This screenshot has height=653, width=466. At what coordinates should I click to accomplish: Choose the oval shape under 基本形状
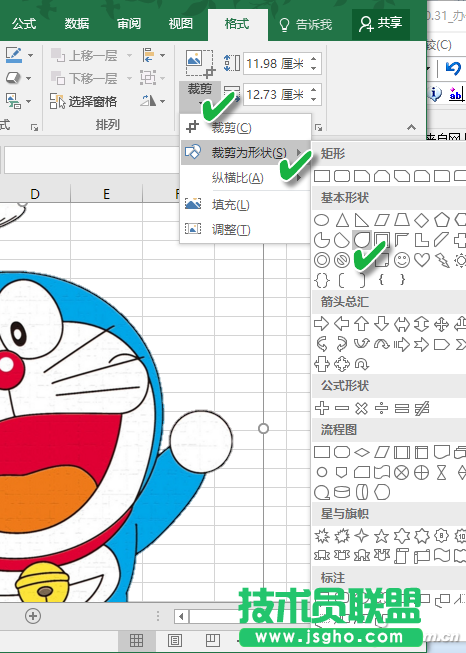(321, 220)
